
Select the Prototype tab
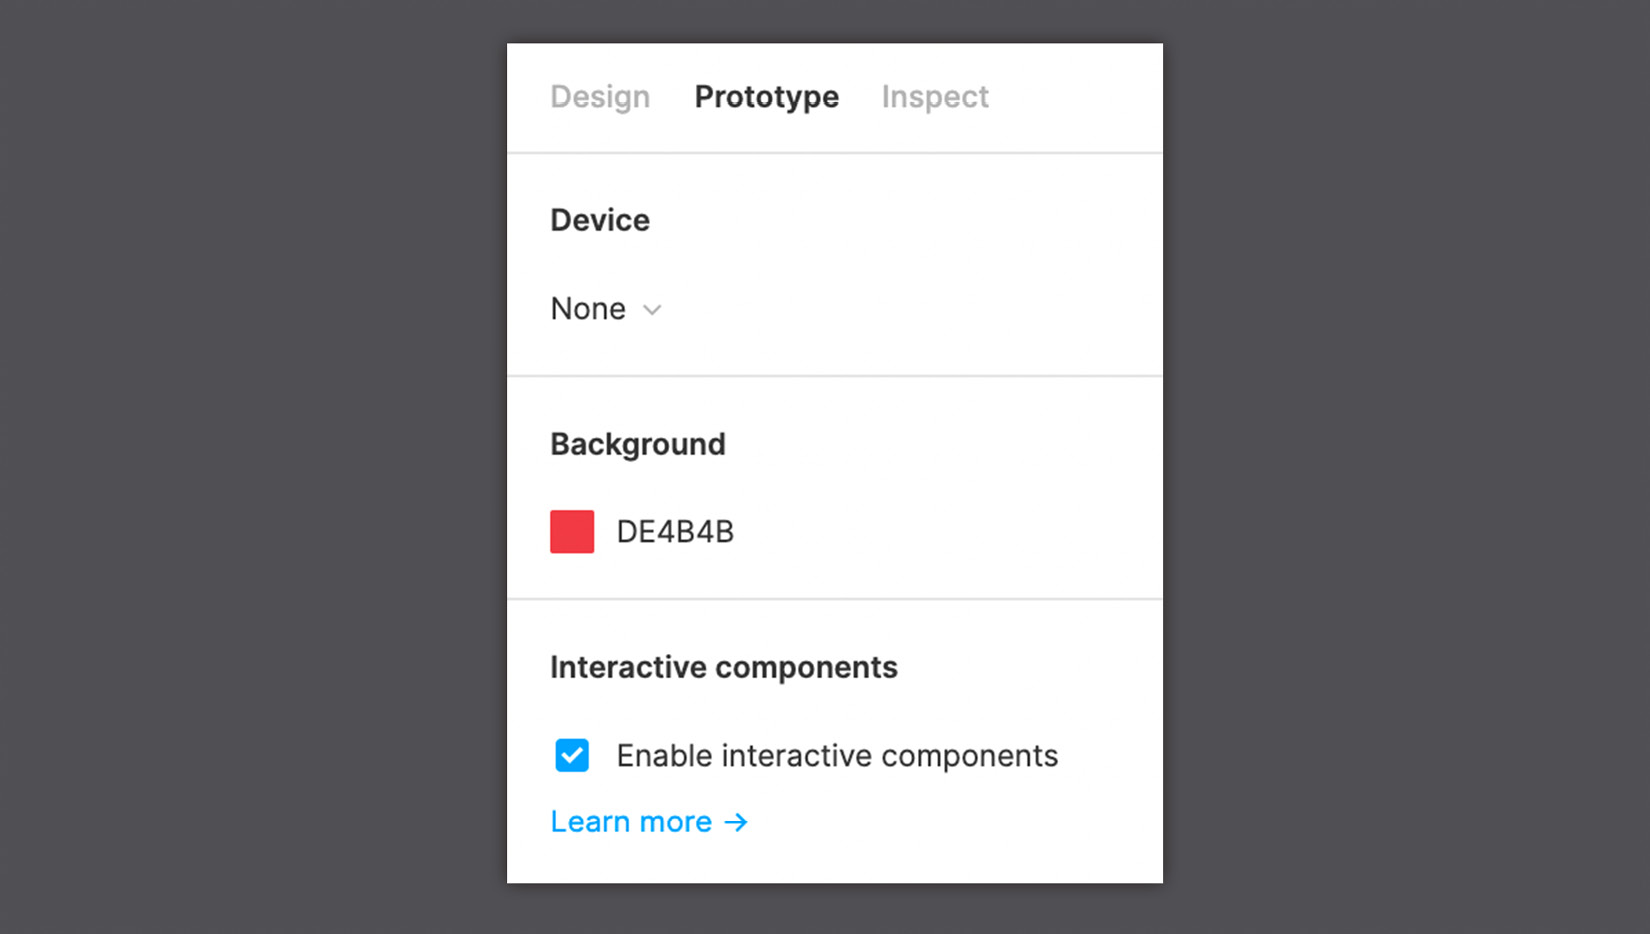pos(766,97)
